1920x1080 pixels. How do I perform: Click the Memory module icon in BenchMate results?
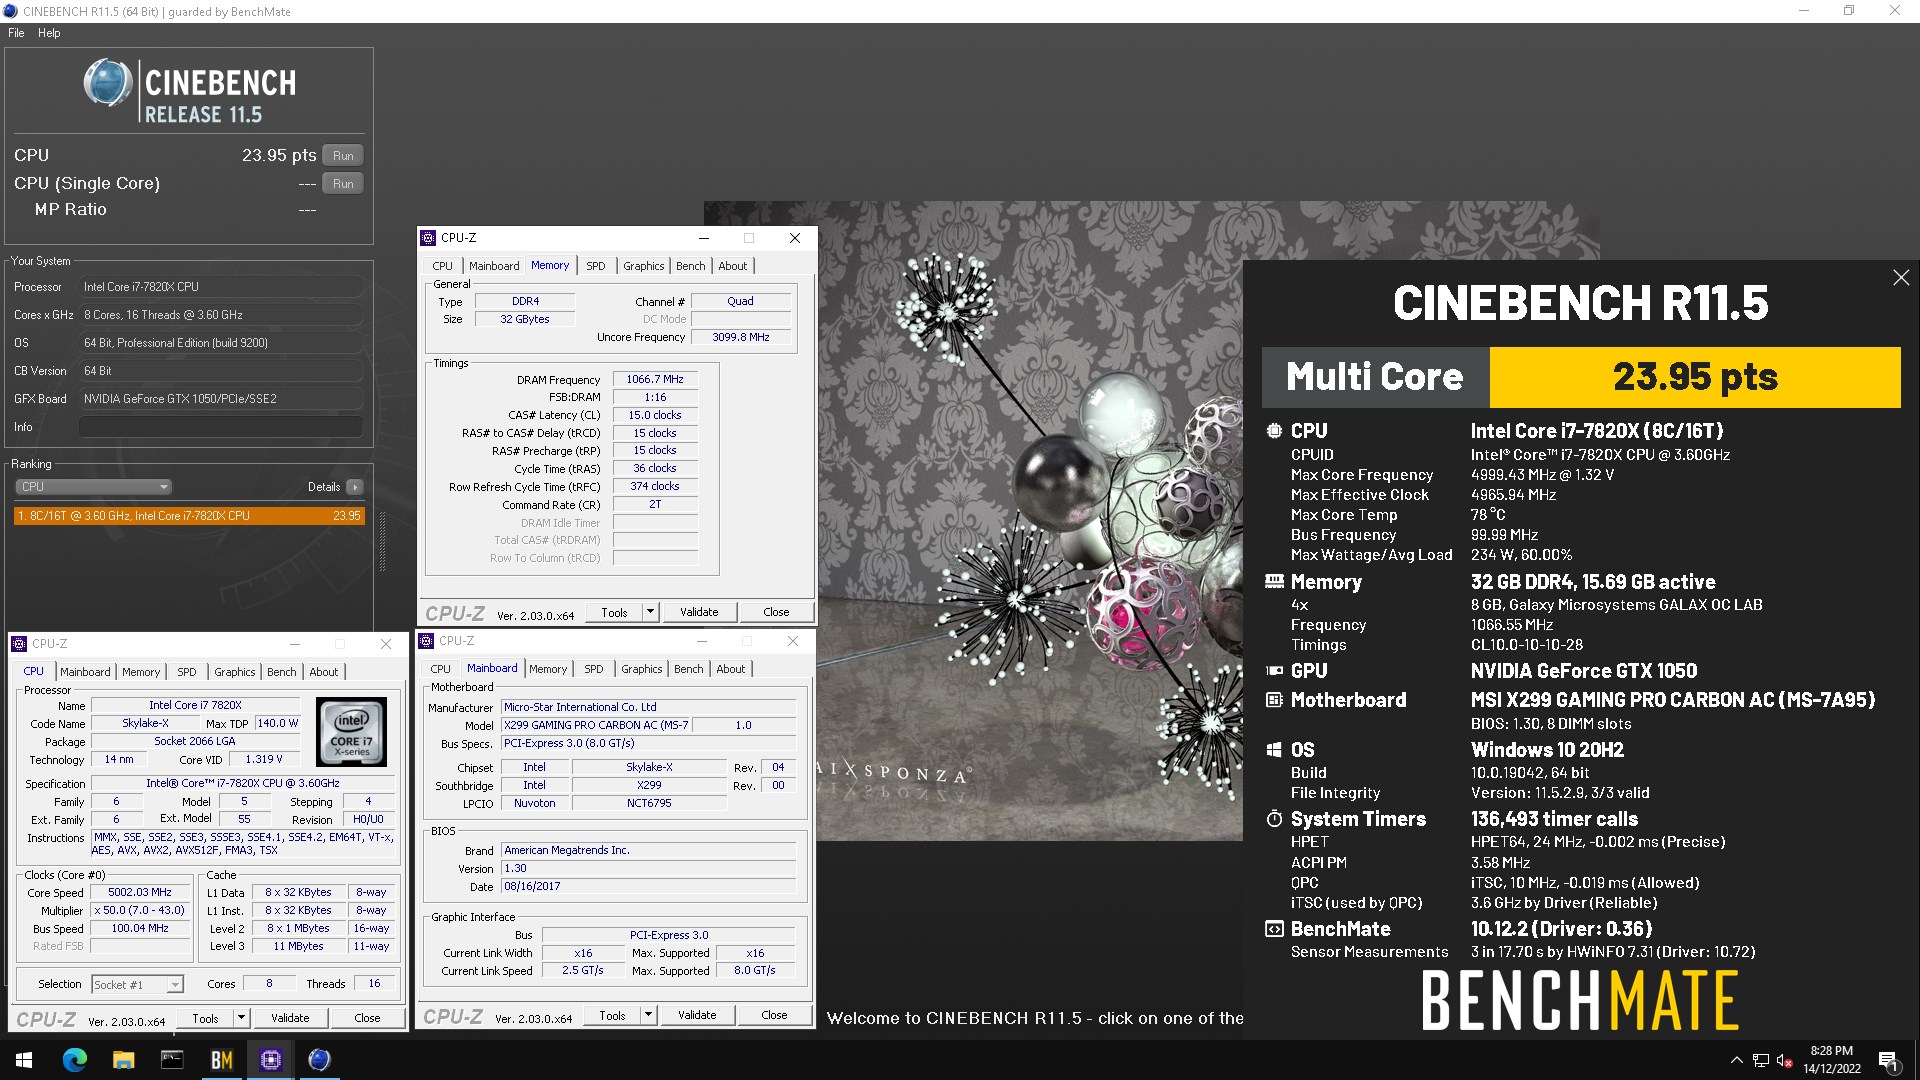[x=1274, y=582]
